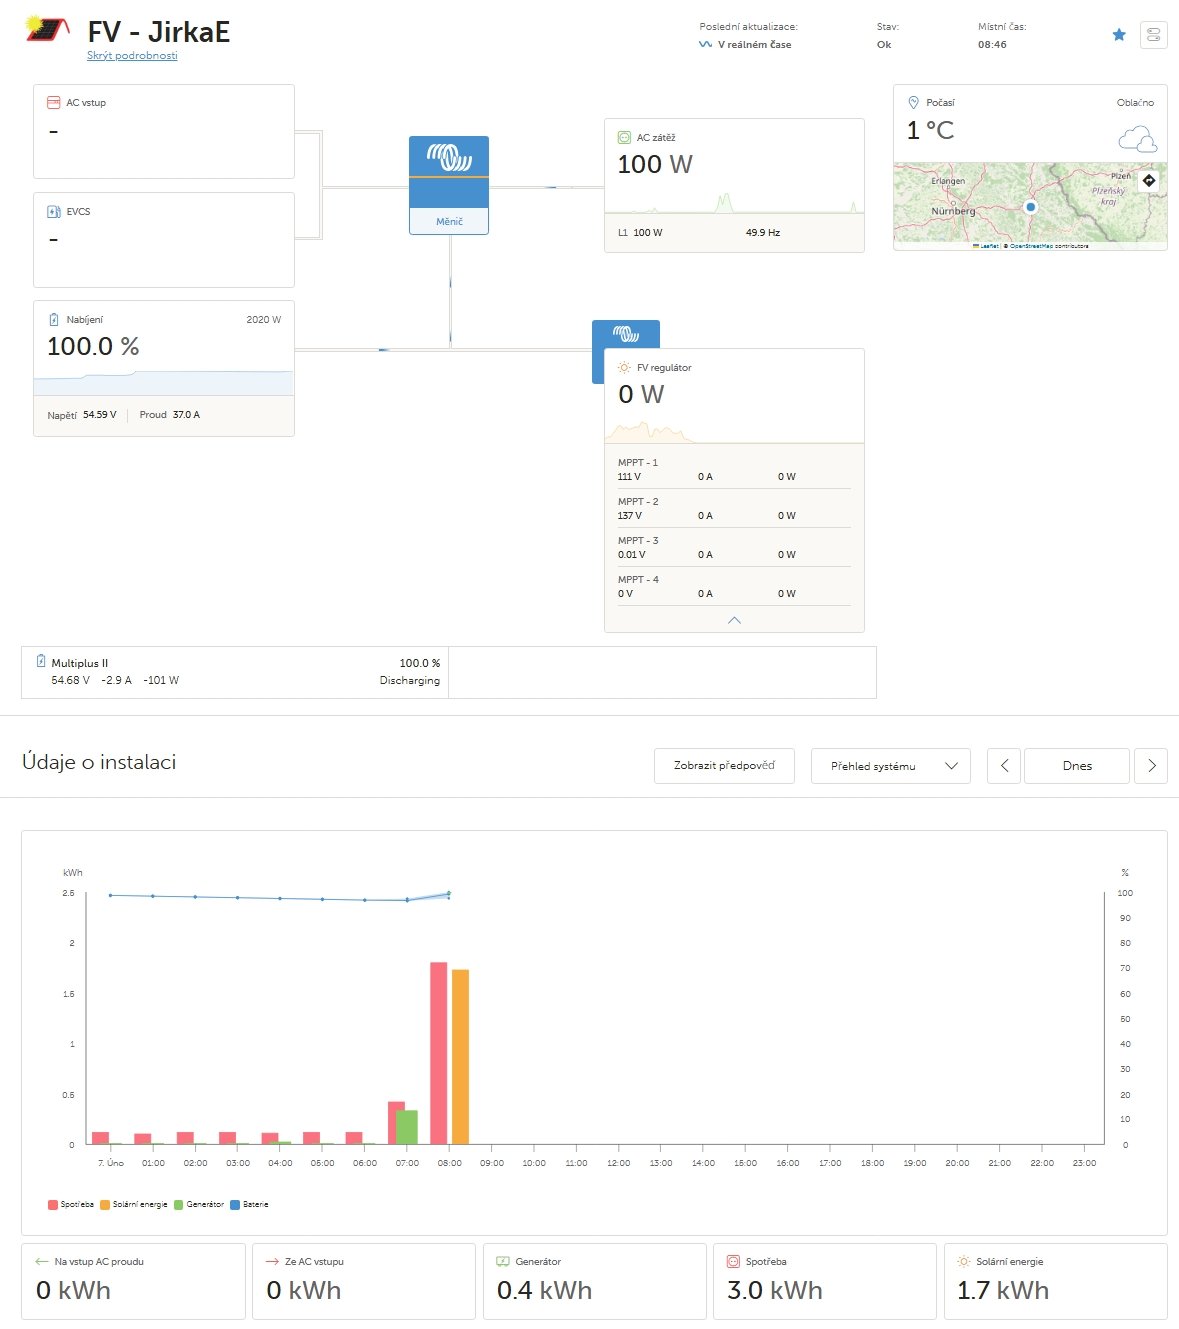The width and height of the screenshot is (1179, 1329).
Task: Click the cloud weather icon
Action: coord(1137,139)
